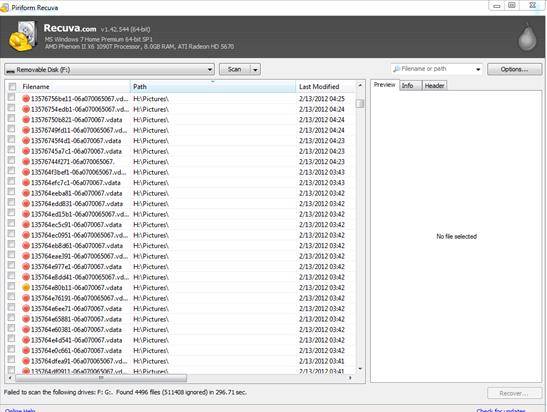Screen dimensions: 547x412
Task: Click the 2/13/2012 04:25 modified date cell
Action: (x=322, y=99)
